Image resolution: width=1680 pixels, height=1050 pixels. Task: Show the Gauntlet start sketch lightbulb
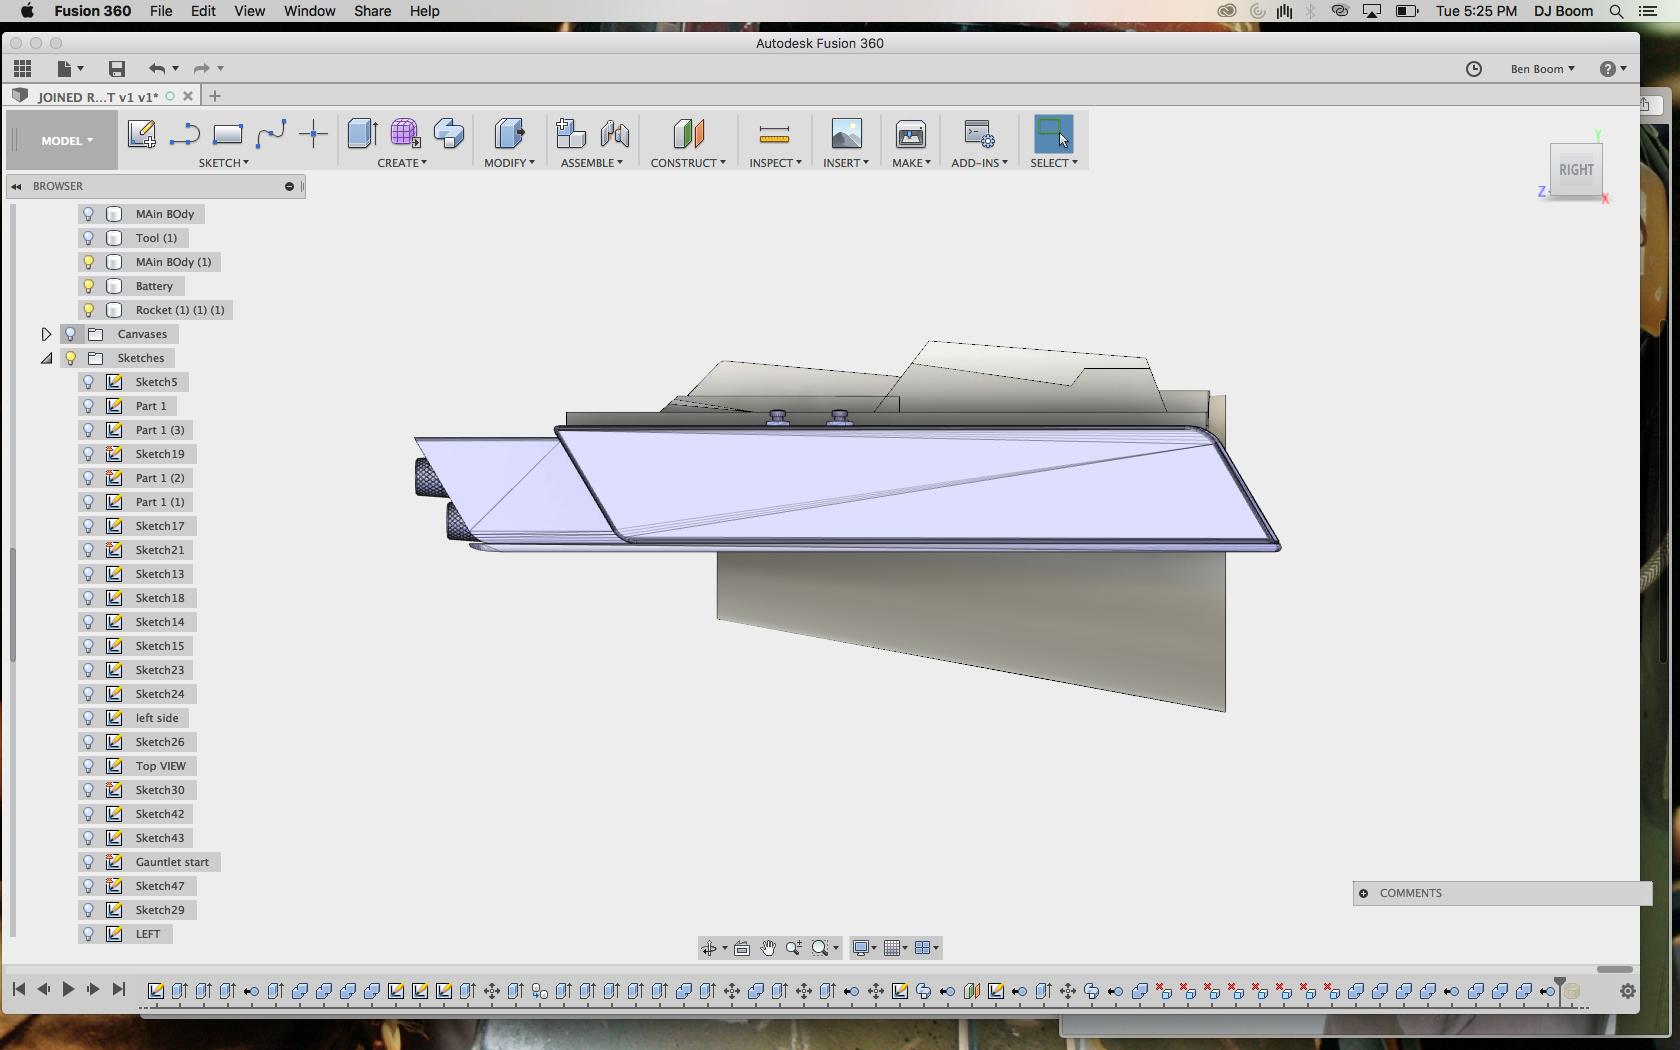tap(88, 862)
